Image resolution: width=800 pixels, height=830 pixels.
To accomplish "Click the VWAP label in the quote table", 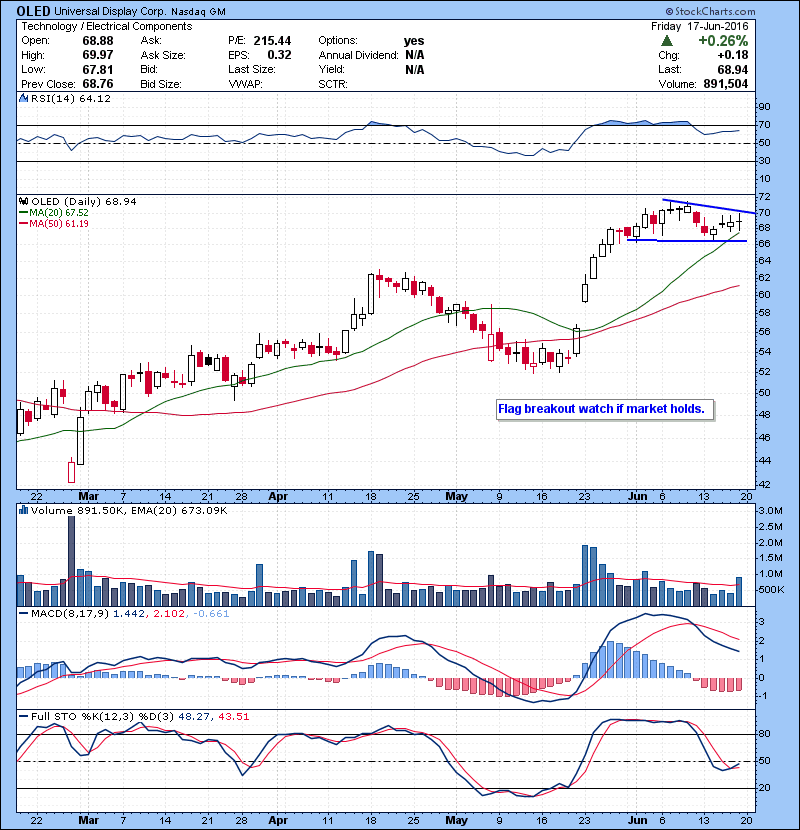I will pyautogui.click(x=245, y=84).
